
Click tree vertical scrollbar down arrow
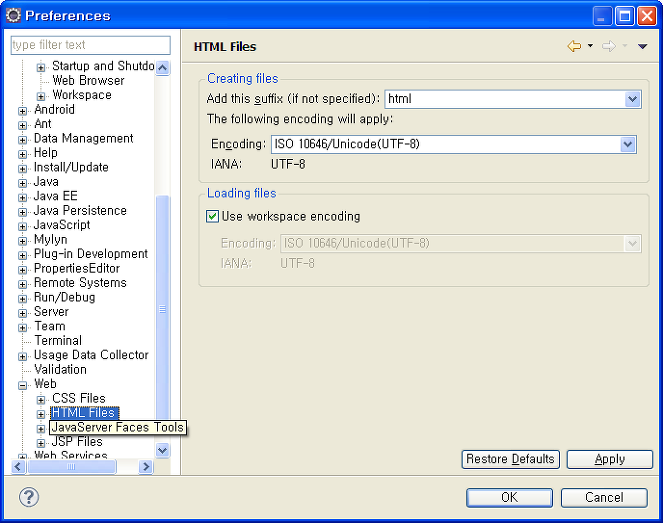162,450
